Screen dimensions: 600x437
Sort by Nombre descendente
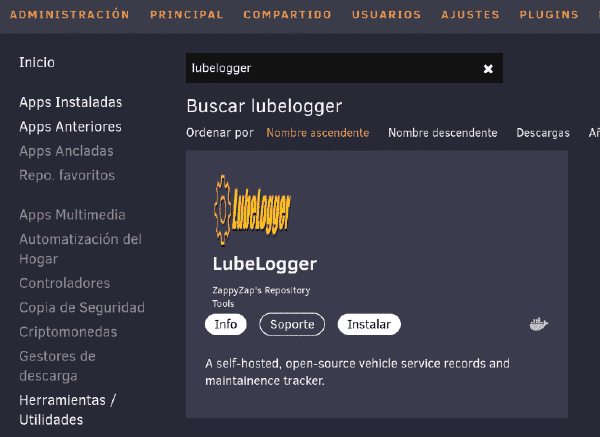pyautogui.click(x=443, y=133)
